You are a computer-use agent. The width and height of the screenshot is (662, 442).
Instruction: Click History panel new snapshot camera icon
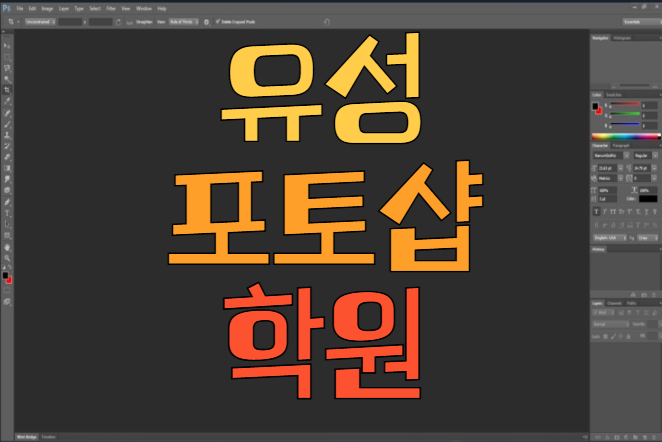[x=644, y=294]
